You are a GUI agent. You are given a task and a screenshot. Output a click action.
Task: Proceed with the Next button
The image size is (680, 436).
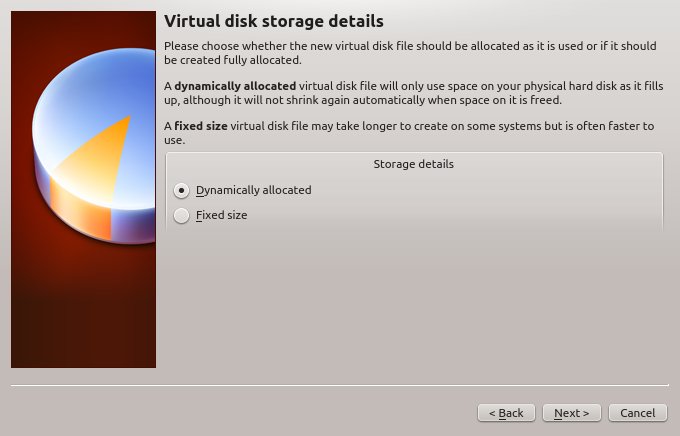tap(572, 413)
